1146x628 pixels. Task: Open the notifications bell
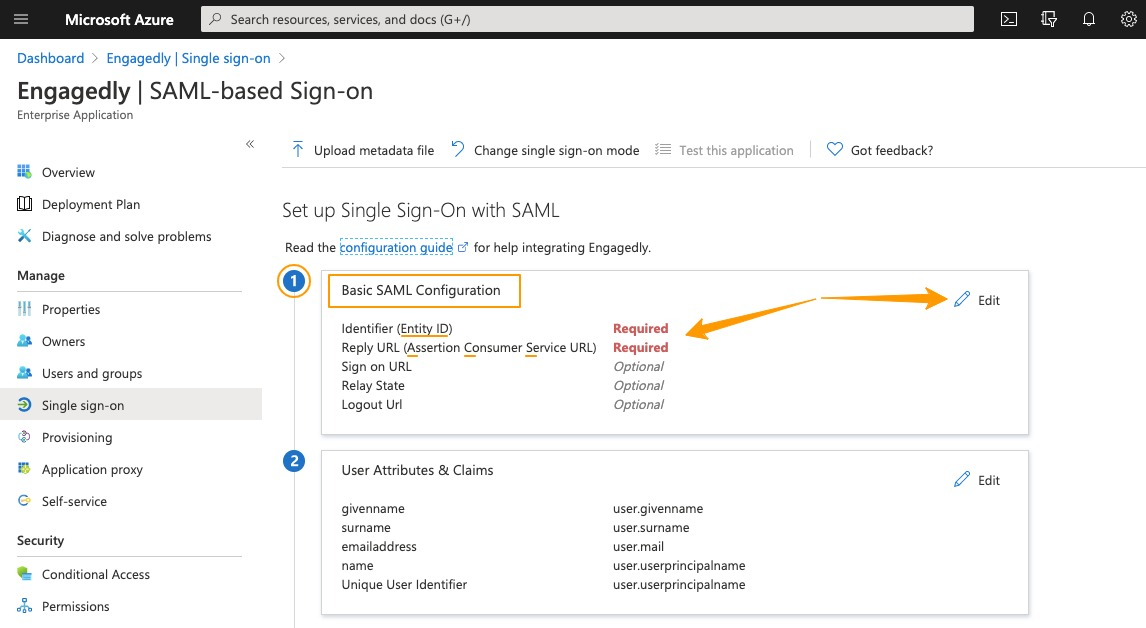tap(1089, 19)
